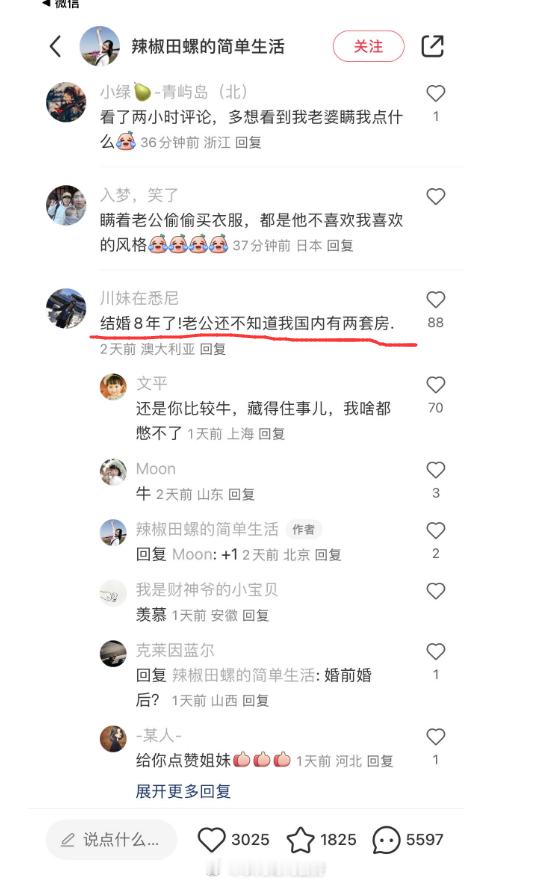Open author avatar in the header

point(100,46)
